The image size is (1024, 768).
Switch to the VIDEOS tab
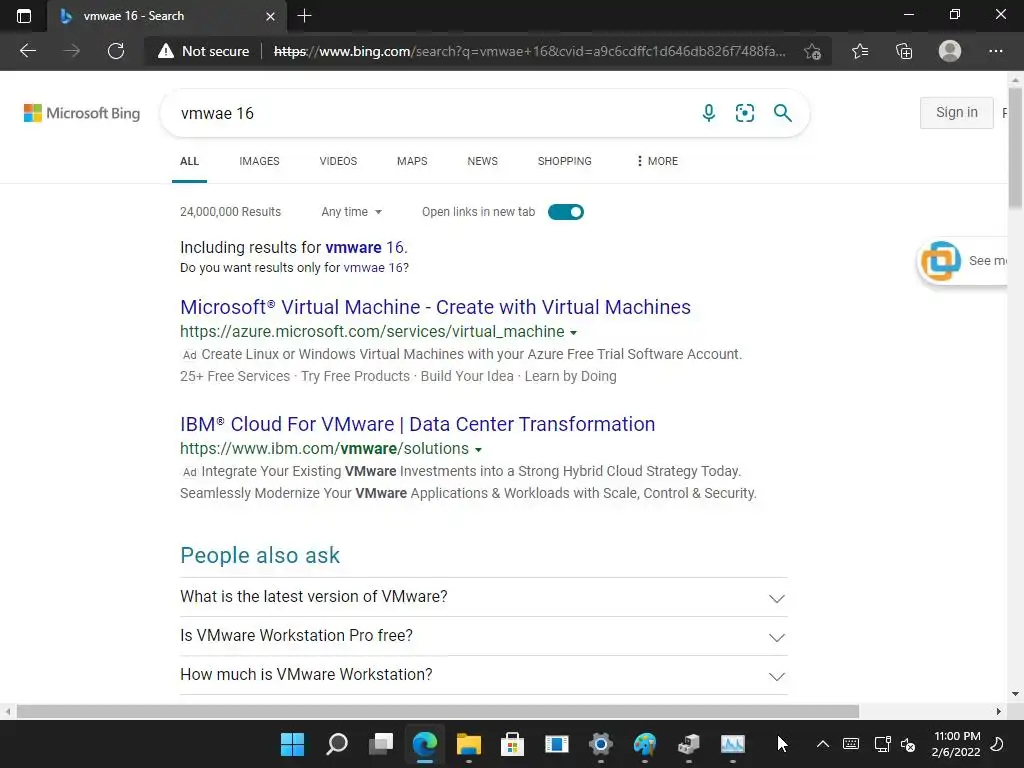pyautogui.click(x=338, y=161)
